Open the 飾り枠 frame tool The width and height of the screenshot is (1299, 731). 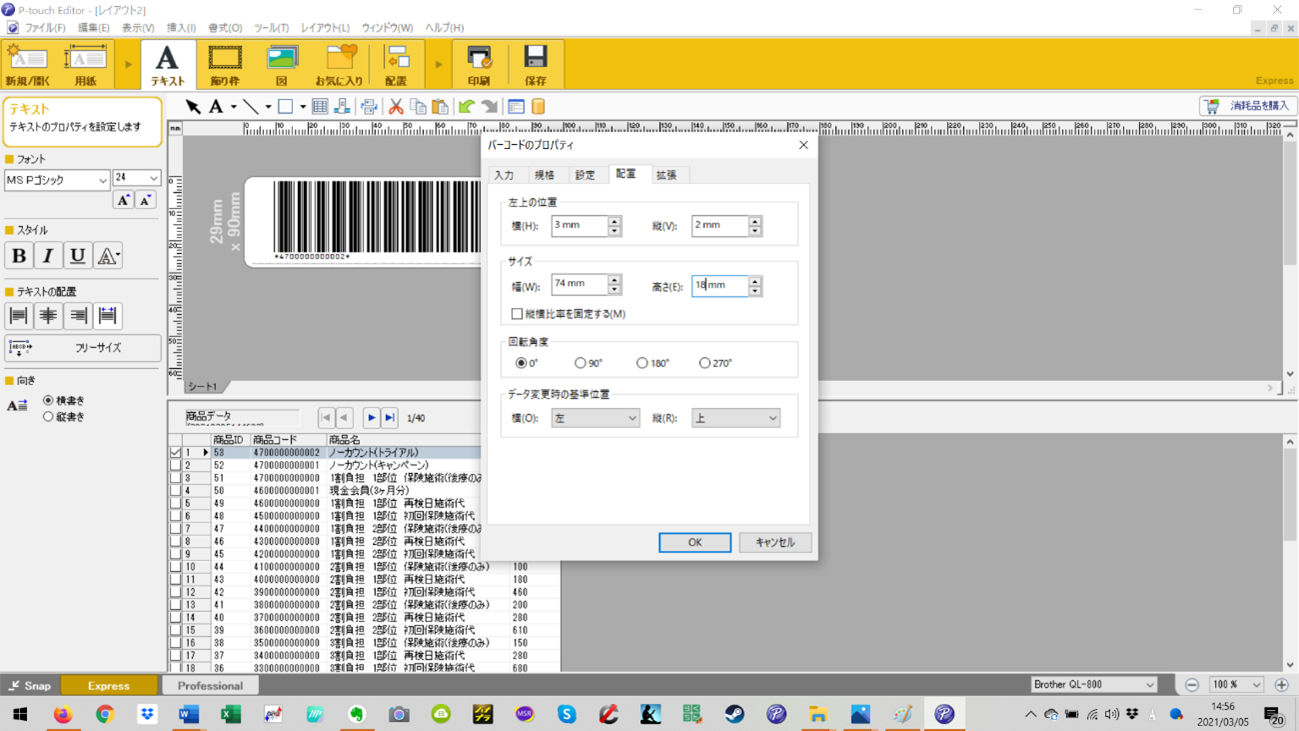(x=225, y=64)
